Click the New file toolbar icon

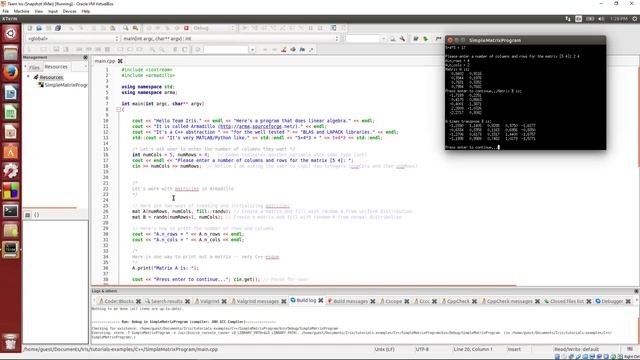30,28
